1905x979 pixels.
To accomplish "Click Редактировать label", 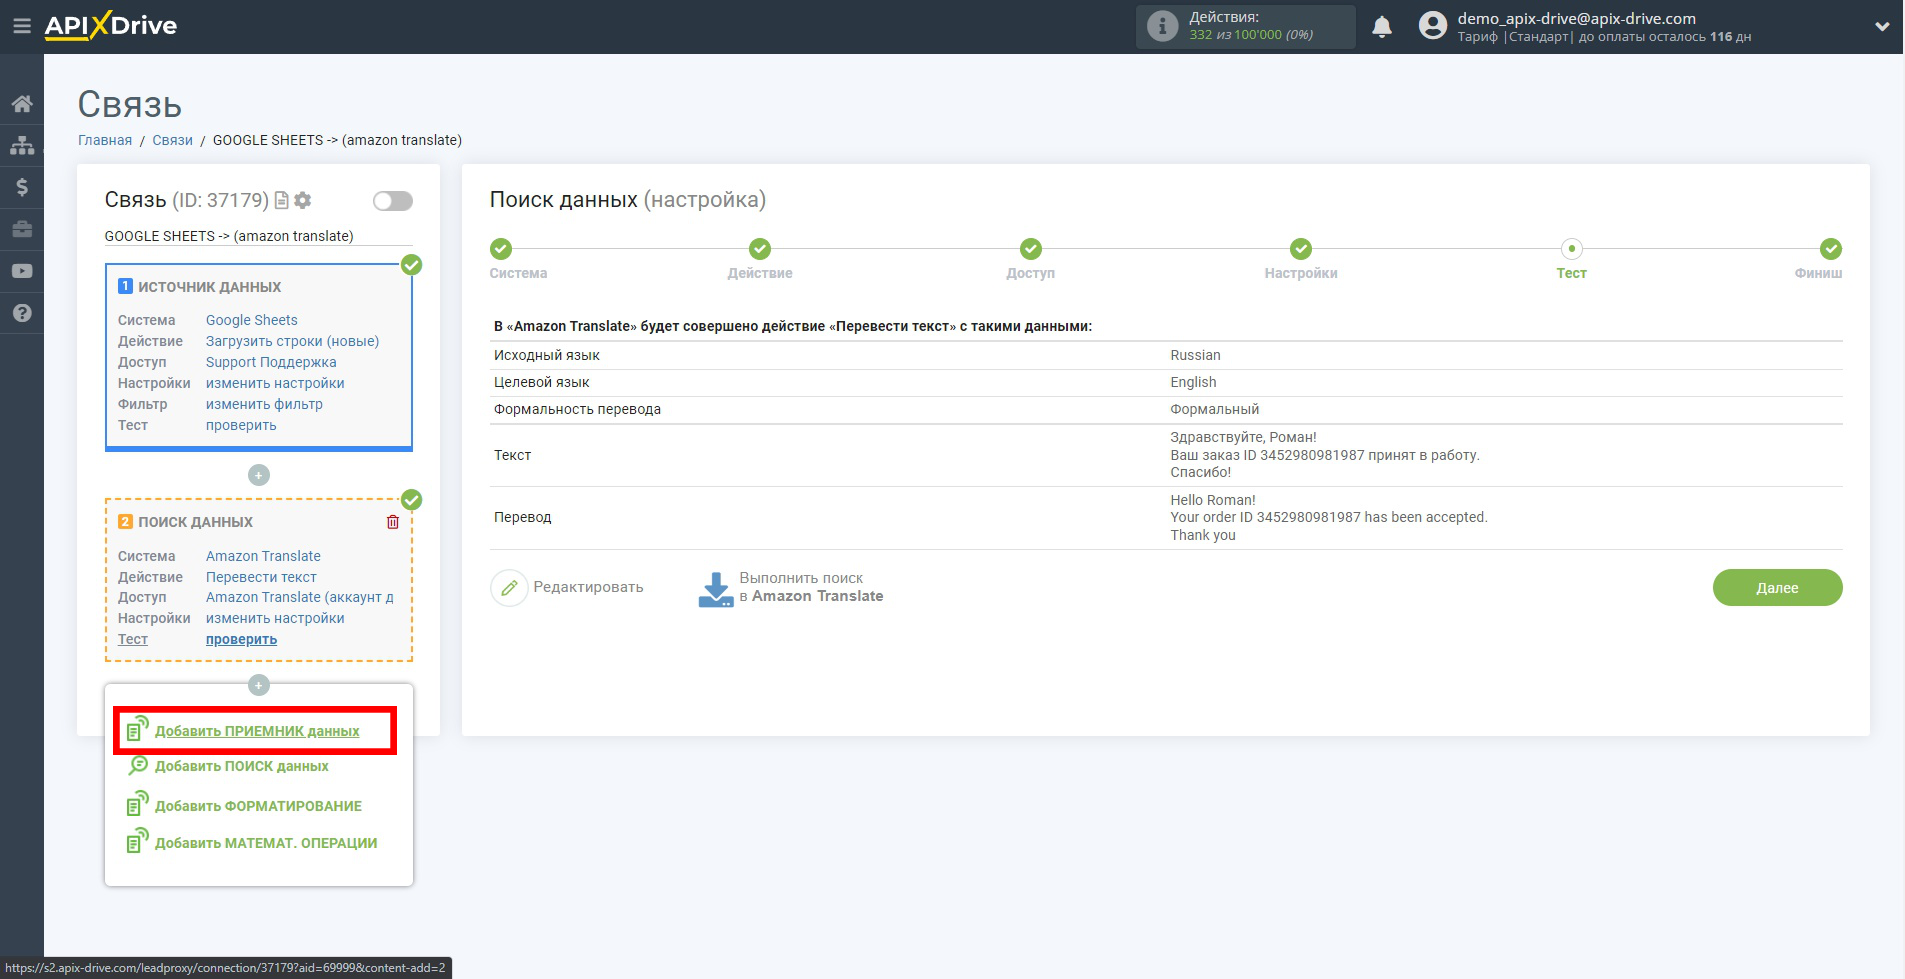I will [x=588, y=587].
